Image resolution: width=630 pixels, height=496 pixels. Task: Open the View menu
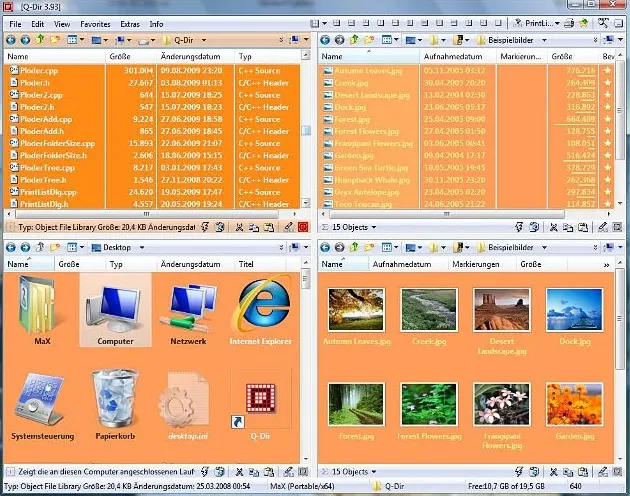[62, 24]
